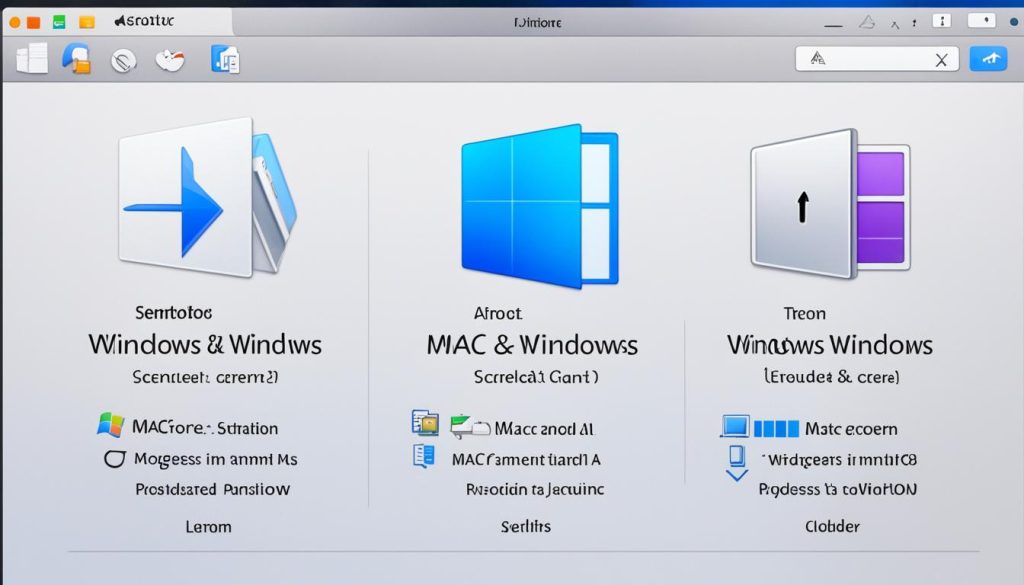Viewport: 1024px width, 585px height.
Task: Click the green icon in the title bar
Action: click(59, 22)
